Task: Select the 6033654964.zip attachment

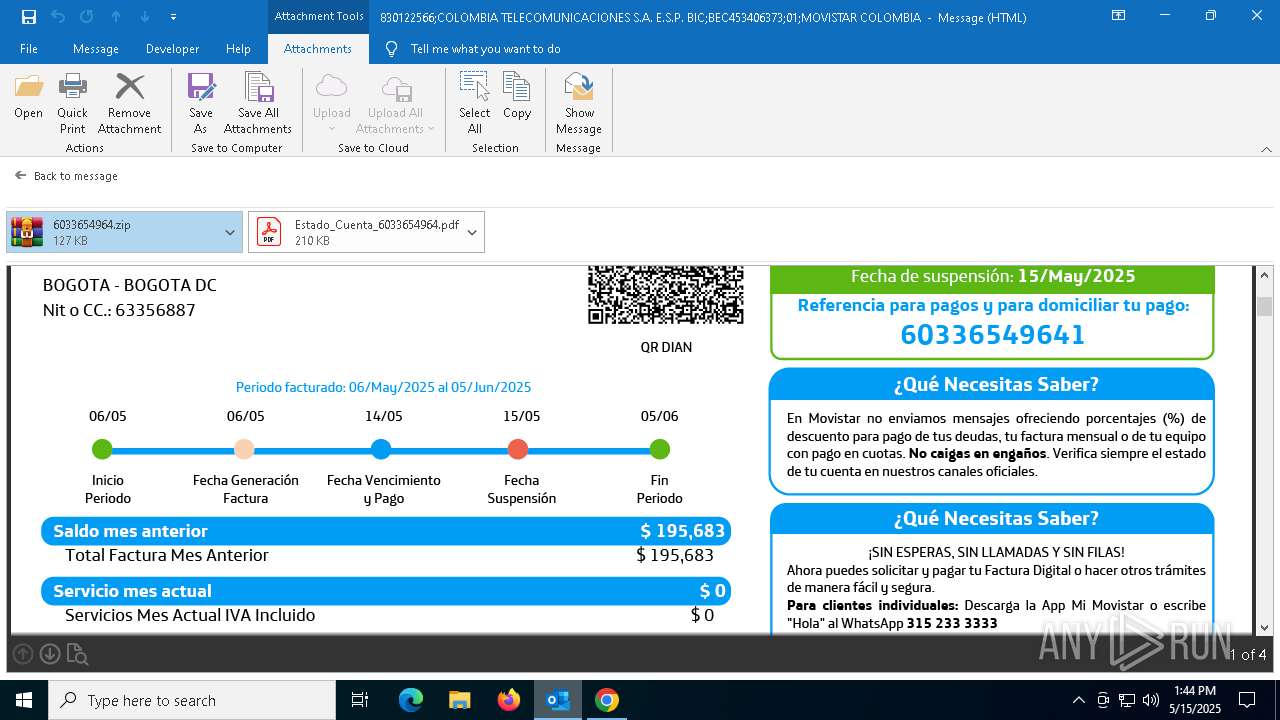Action: (x=113, y=232)
